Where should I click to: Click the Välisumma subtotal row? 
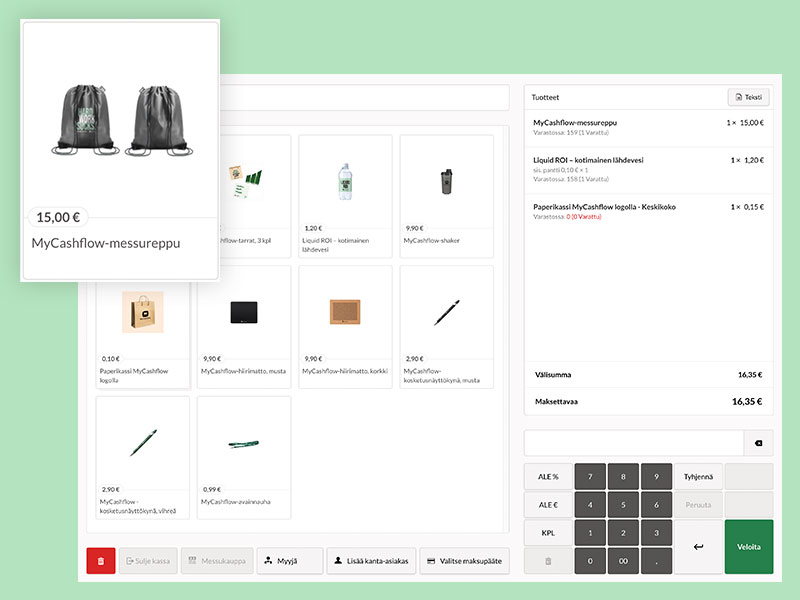tap(648, 374)
